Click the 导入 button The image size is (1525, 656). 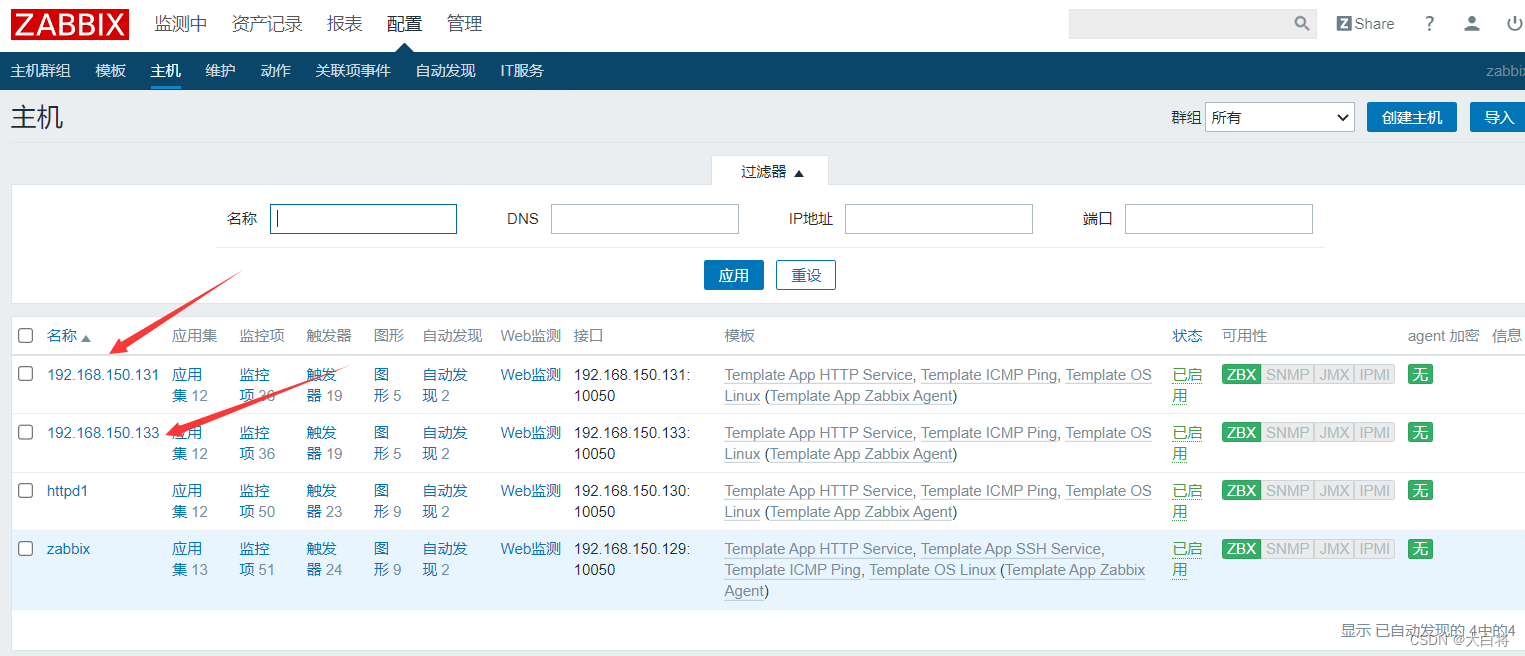pyautogui.click(x=1498, y=117)
